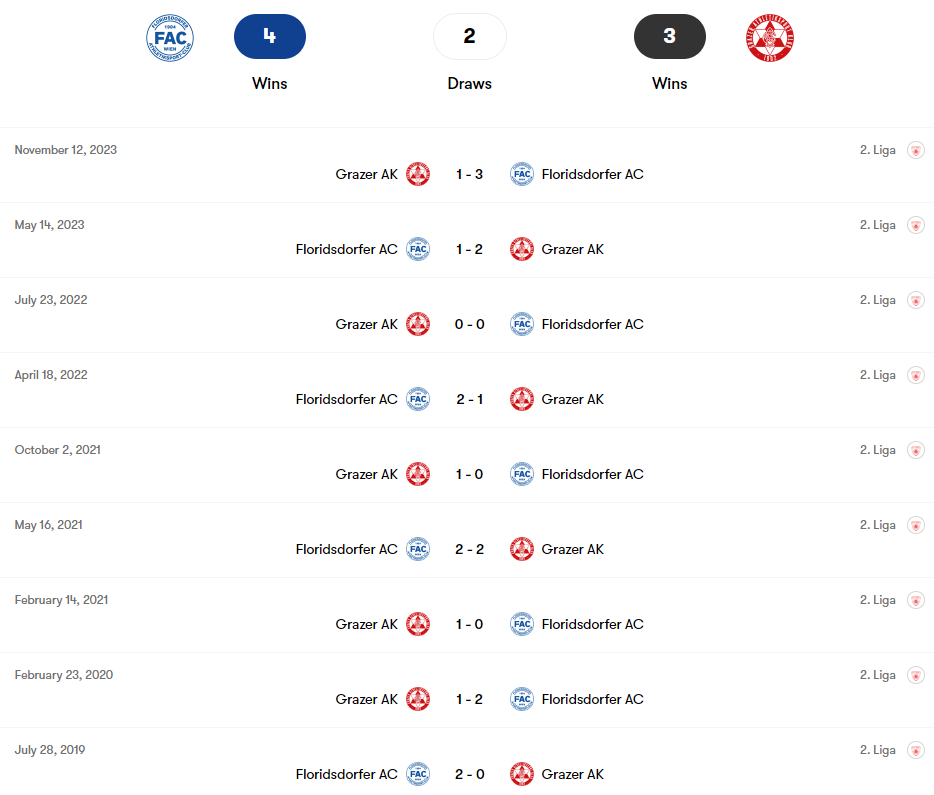Select the blue 4 Wins badge

tap(270, 36)
